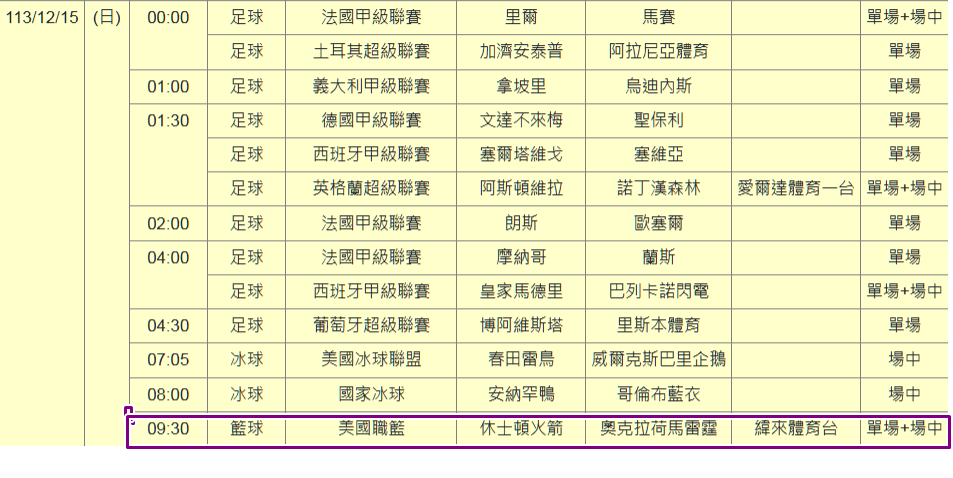The width and height of the screenshot is (953, 478).
Task: Click away team 歐塞爾
Action: pos(658,223)
